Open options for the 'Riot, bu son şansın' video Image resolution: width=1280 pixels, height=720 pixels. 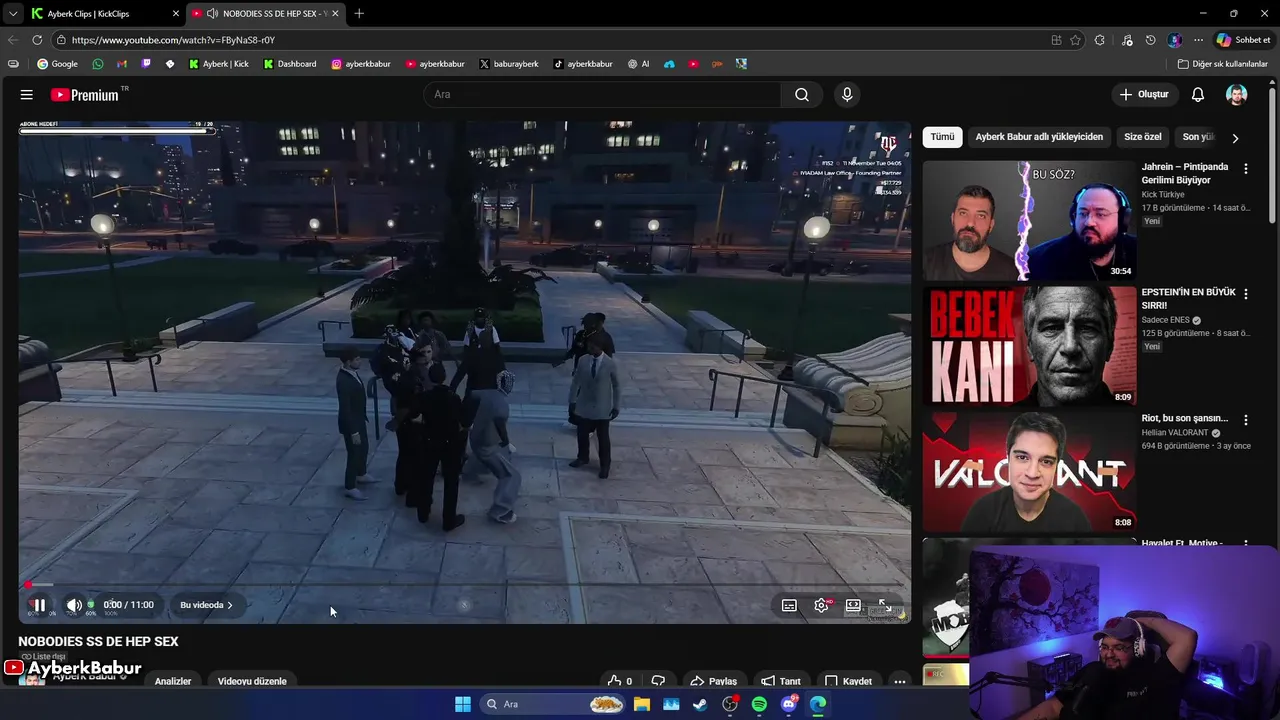[x=1245, y=421]
